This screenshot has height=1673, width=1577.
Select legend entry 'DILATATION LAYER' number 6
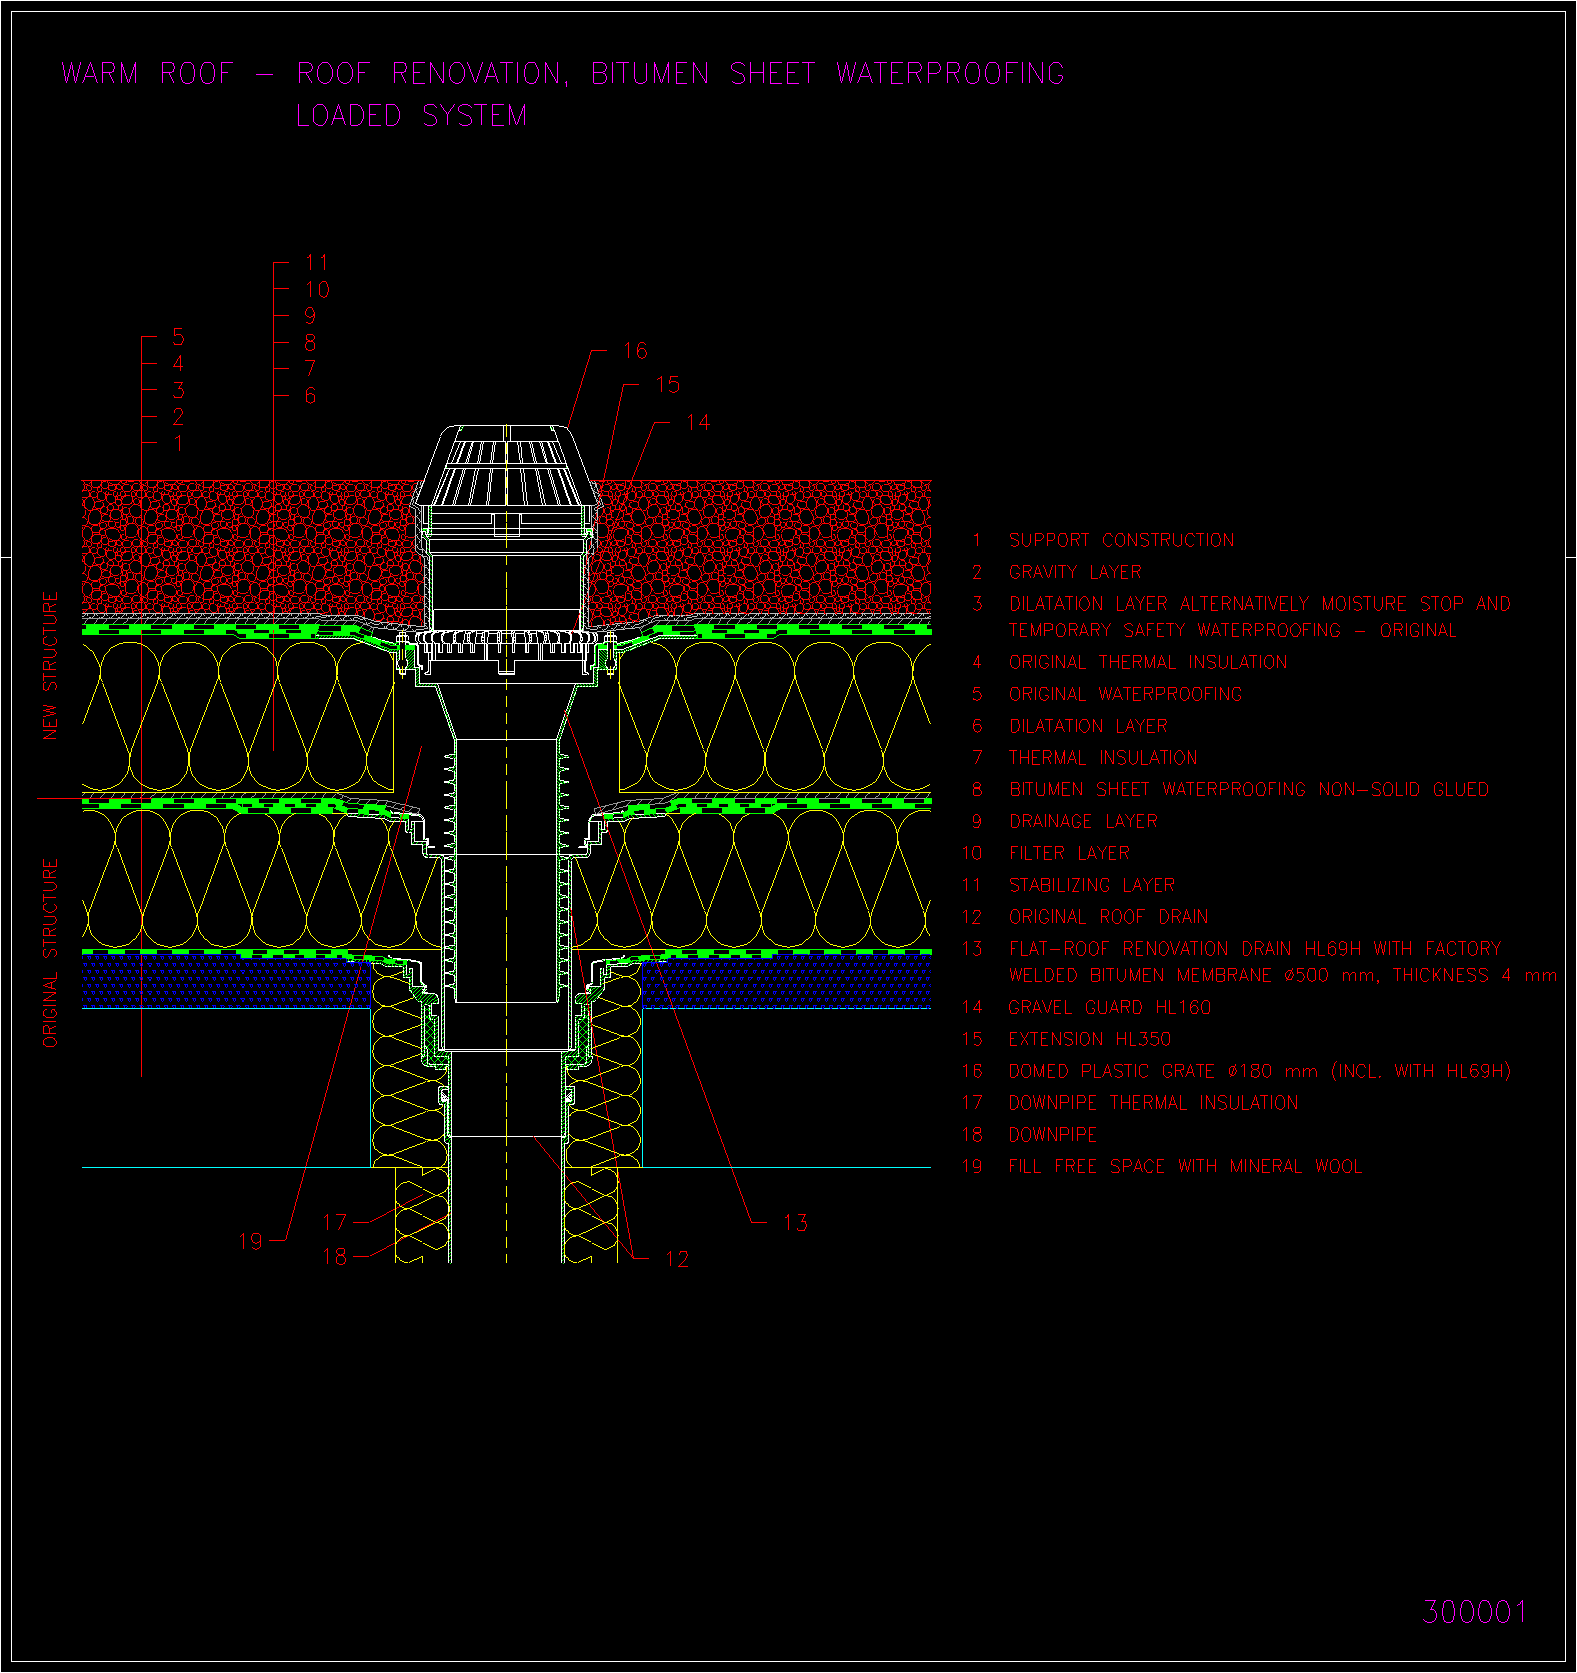point(1088,726)
